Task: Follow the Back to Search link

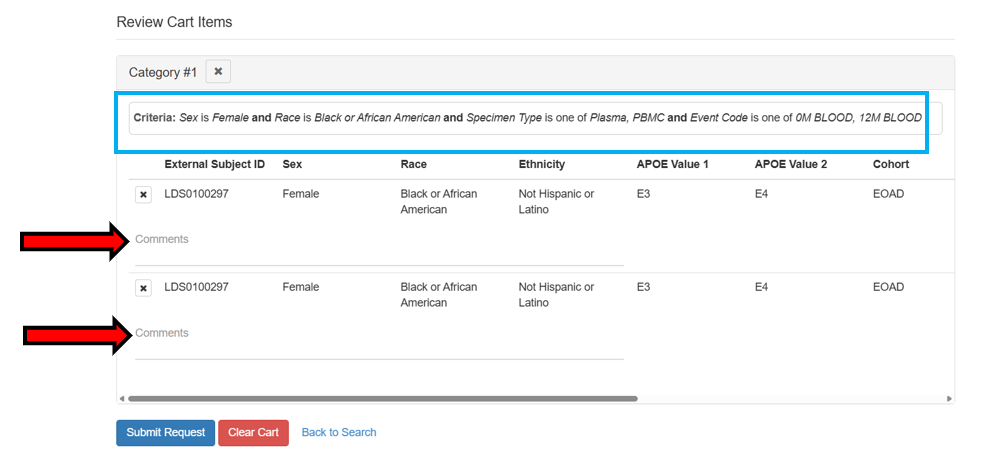Action: click(x=339, y=432)
